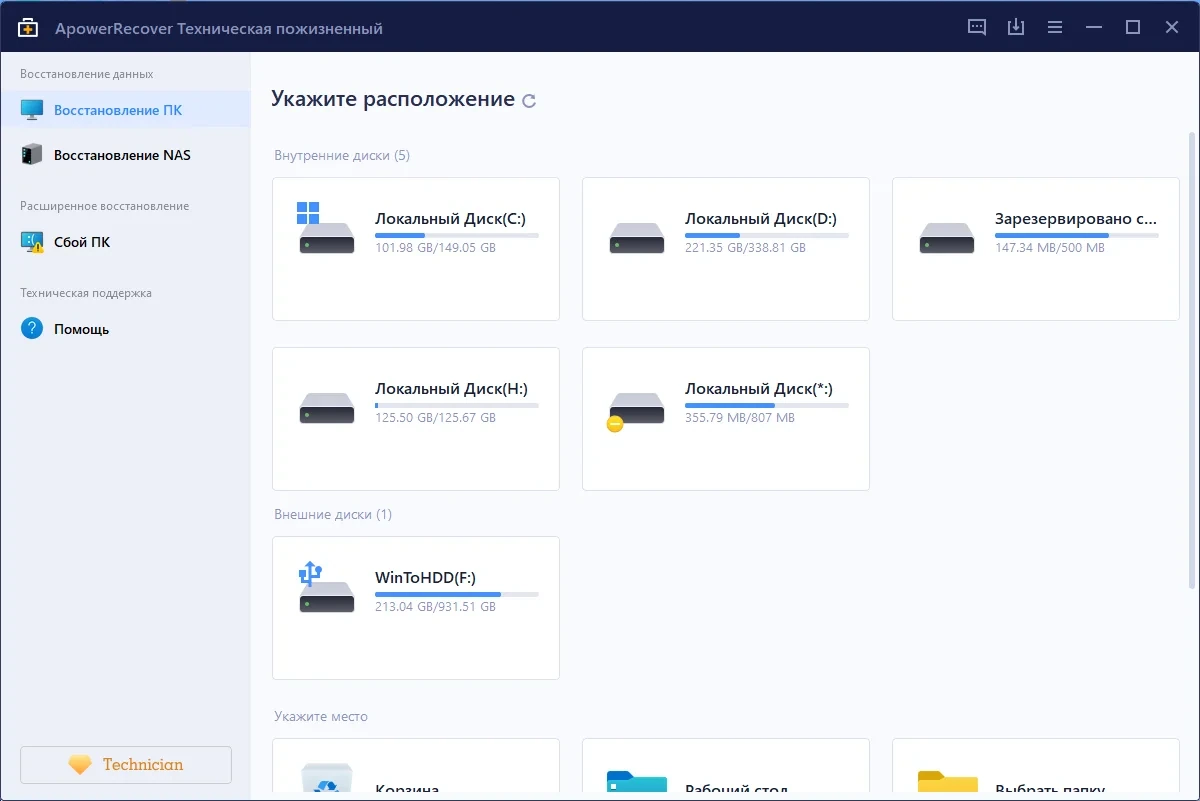Click the USB drive icon for WinToHDD(F:)
The width and height of the screenshot is (1200, 801).
326,588
